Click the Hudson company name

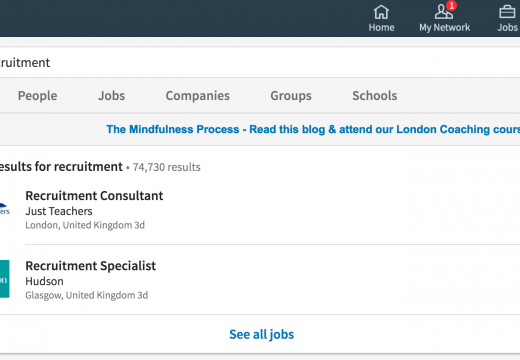pos(44,281)
